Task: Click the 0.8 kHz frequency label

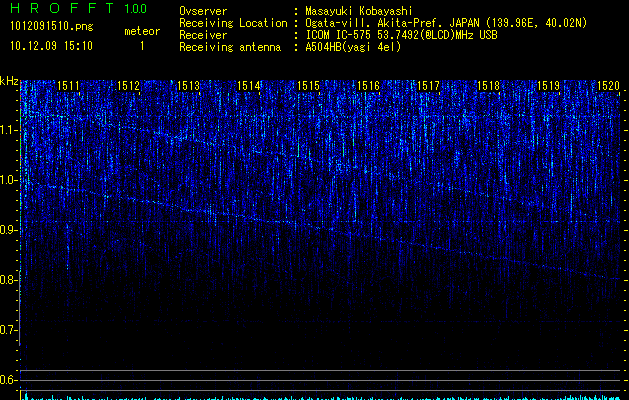Action: pyautogui.click(x=8, y=280)
